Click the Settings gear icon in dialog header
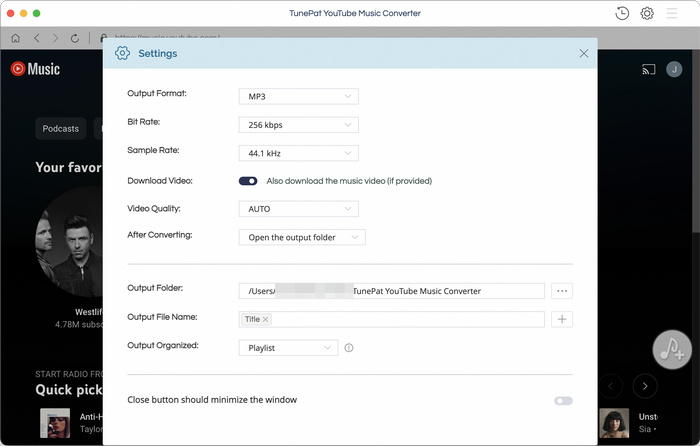The width and height of the screenshot is (700, 446). coord(122,53)
